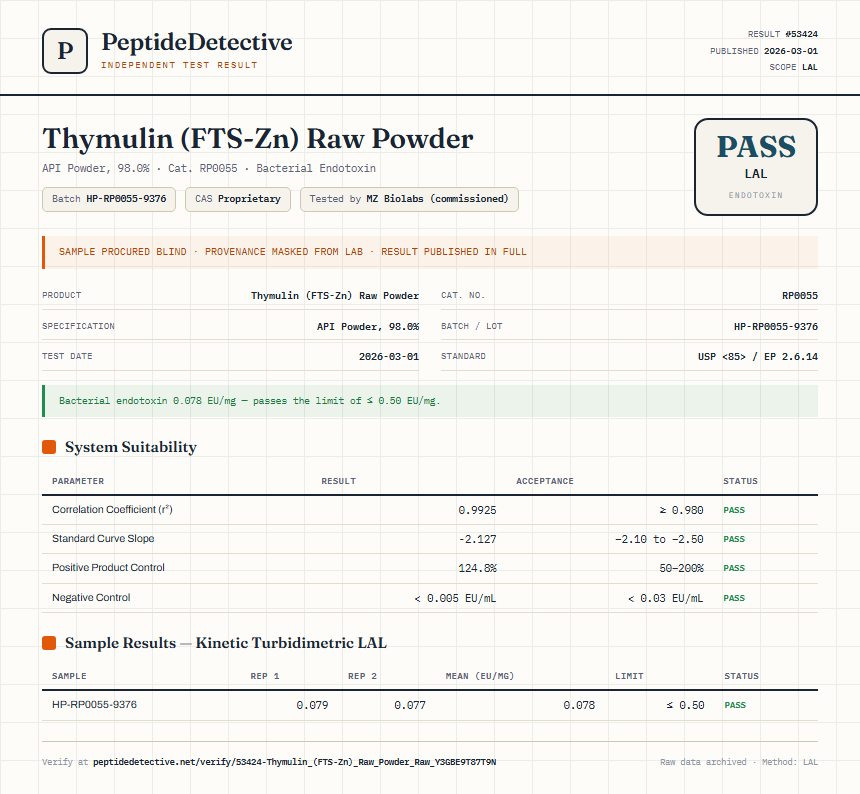This screenshot has width=860, height=794.
Task: Click the Negative Control row label
Action: pyautogui.click(x=91, y=597)
